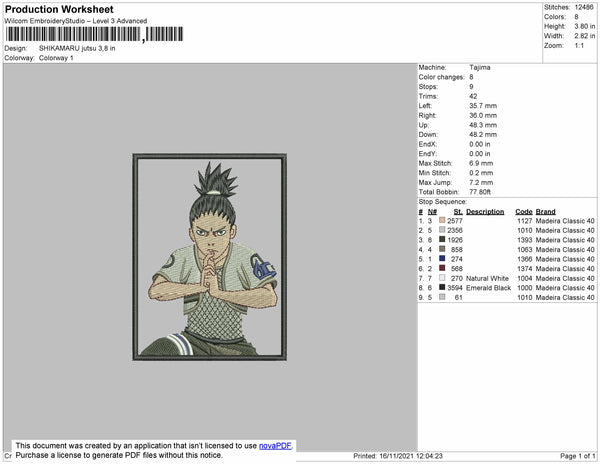Select the Height value 3.80 in
Image resolution: width=600 pixels, height=464 pixels.
(585, 26)
